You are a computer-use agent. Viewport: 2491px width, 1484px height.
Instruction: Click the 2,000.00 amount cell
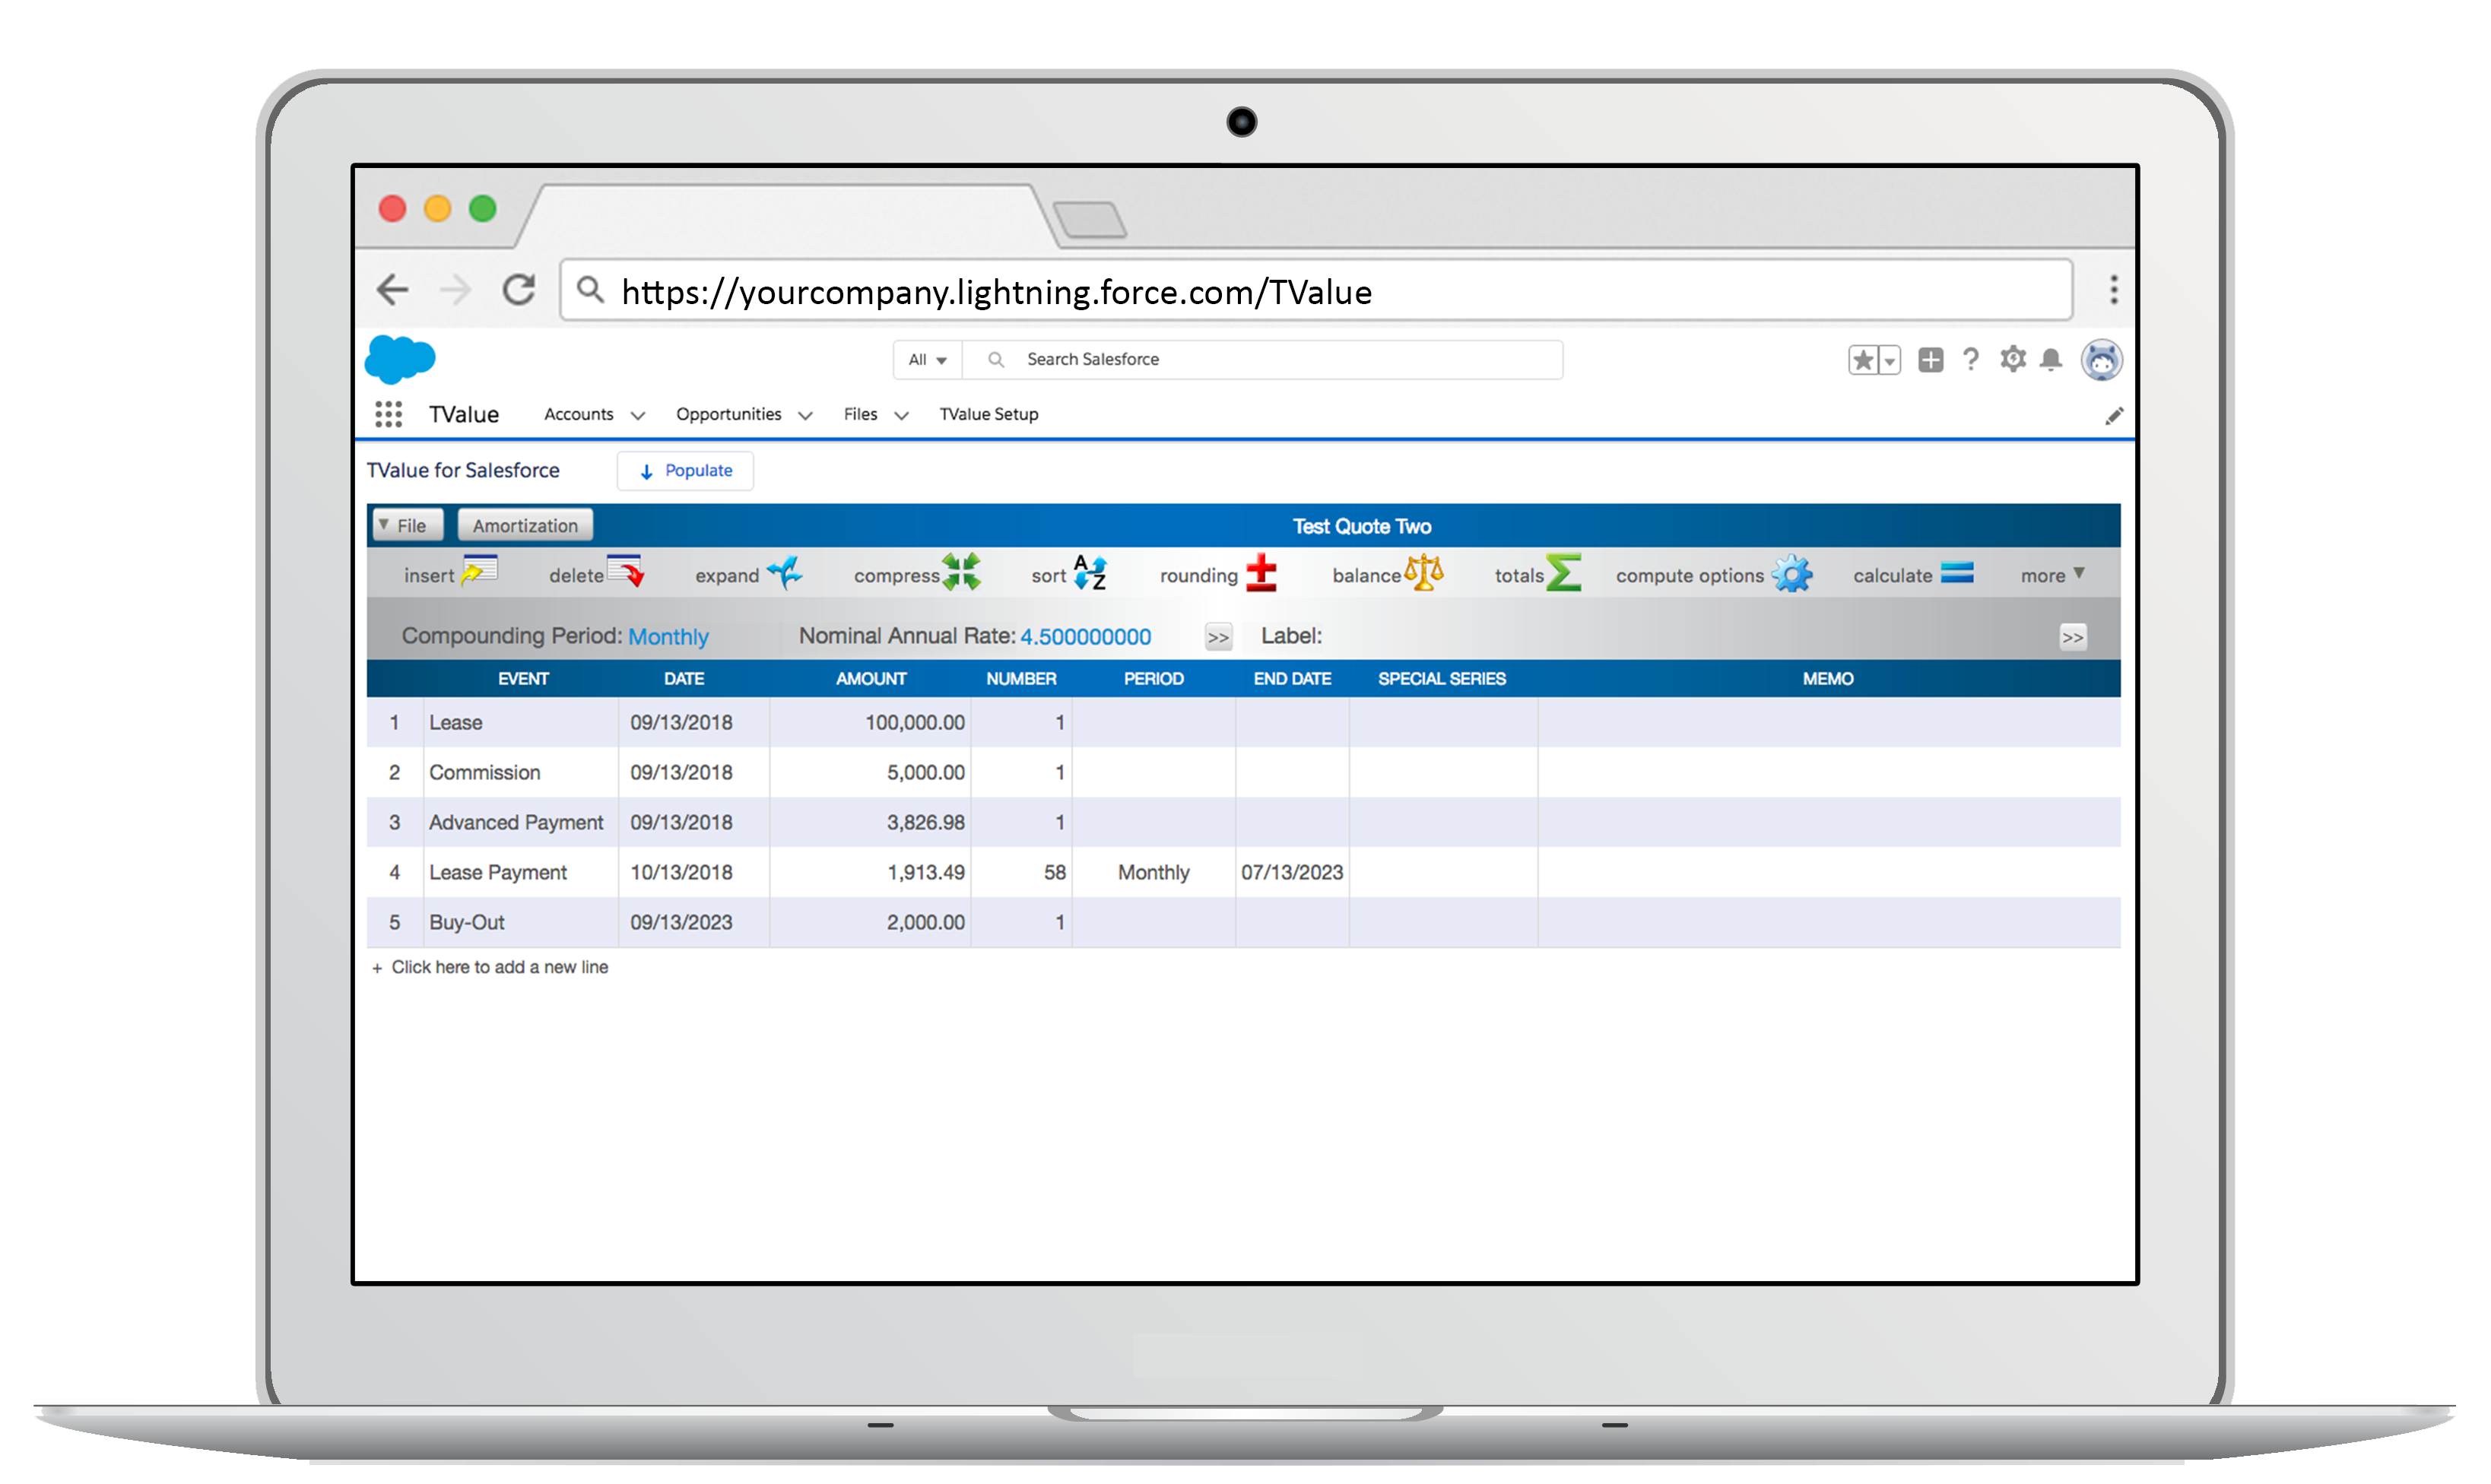click(x=870, y=922)
